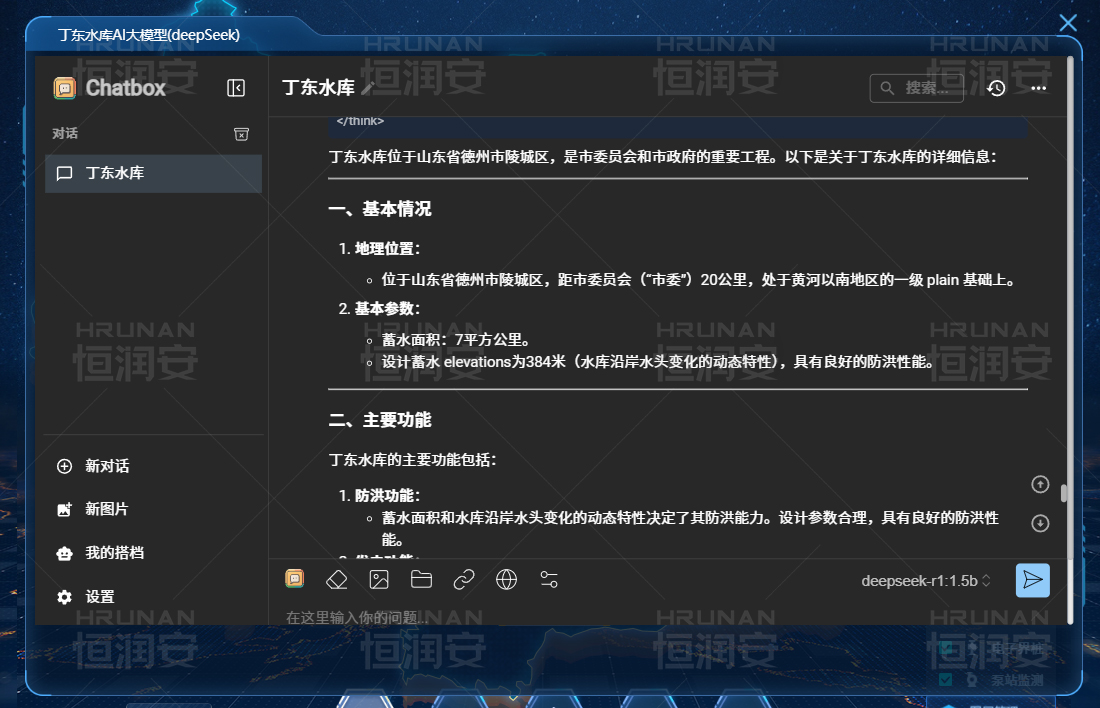Open the history clock icon in header
Viewport: 1100px width, 708px height.
pyautogui.click(x=996, y=88)
